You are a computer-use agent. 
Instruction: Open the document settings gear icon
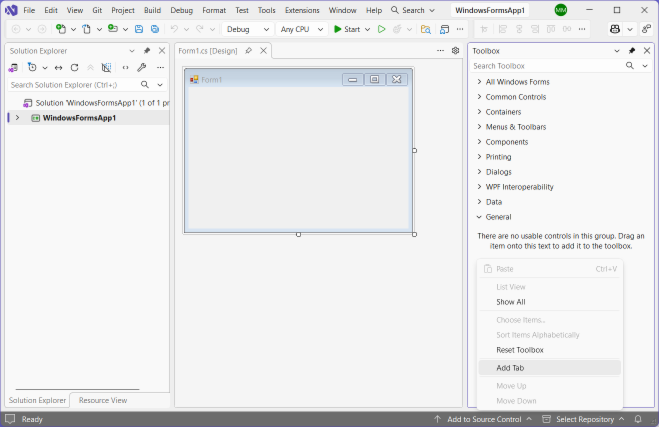click(455, 50)
